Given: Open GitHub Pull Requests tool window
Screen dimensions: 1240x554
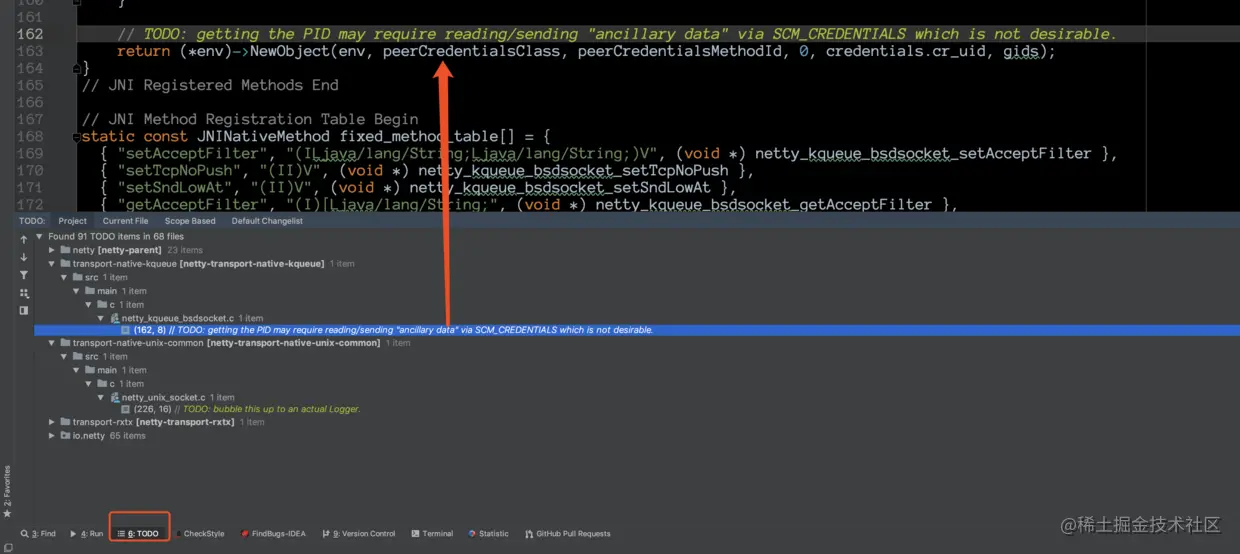Looking at the screenshot, I should [567, 534].
